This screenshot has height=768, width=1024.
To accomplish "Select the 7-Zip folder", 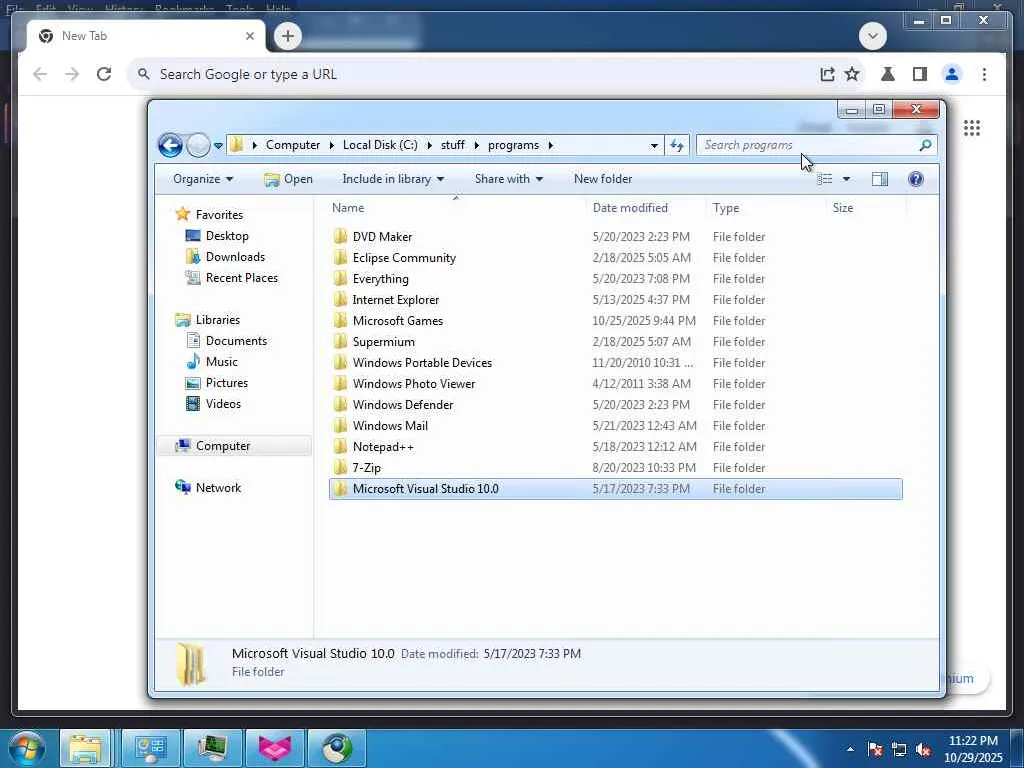I will (616, 468).
